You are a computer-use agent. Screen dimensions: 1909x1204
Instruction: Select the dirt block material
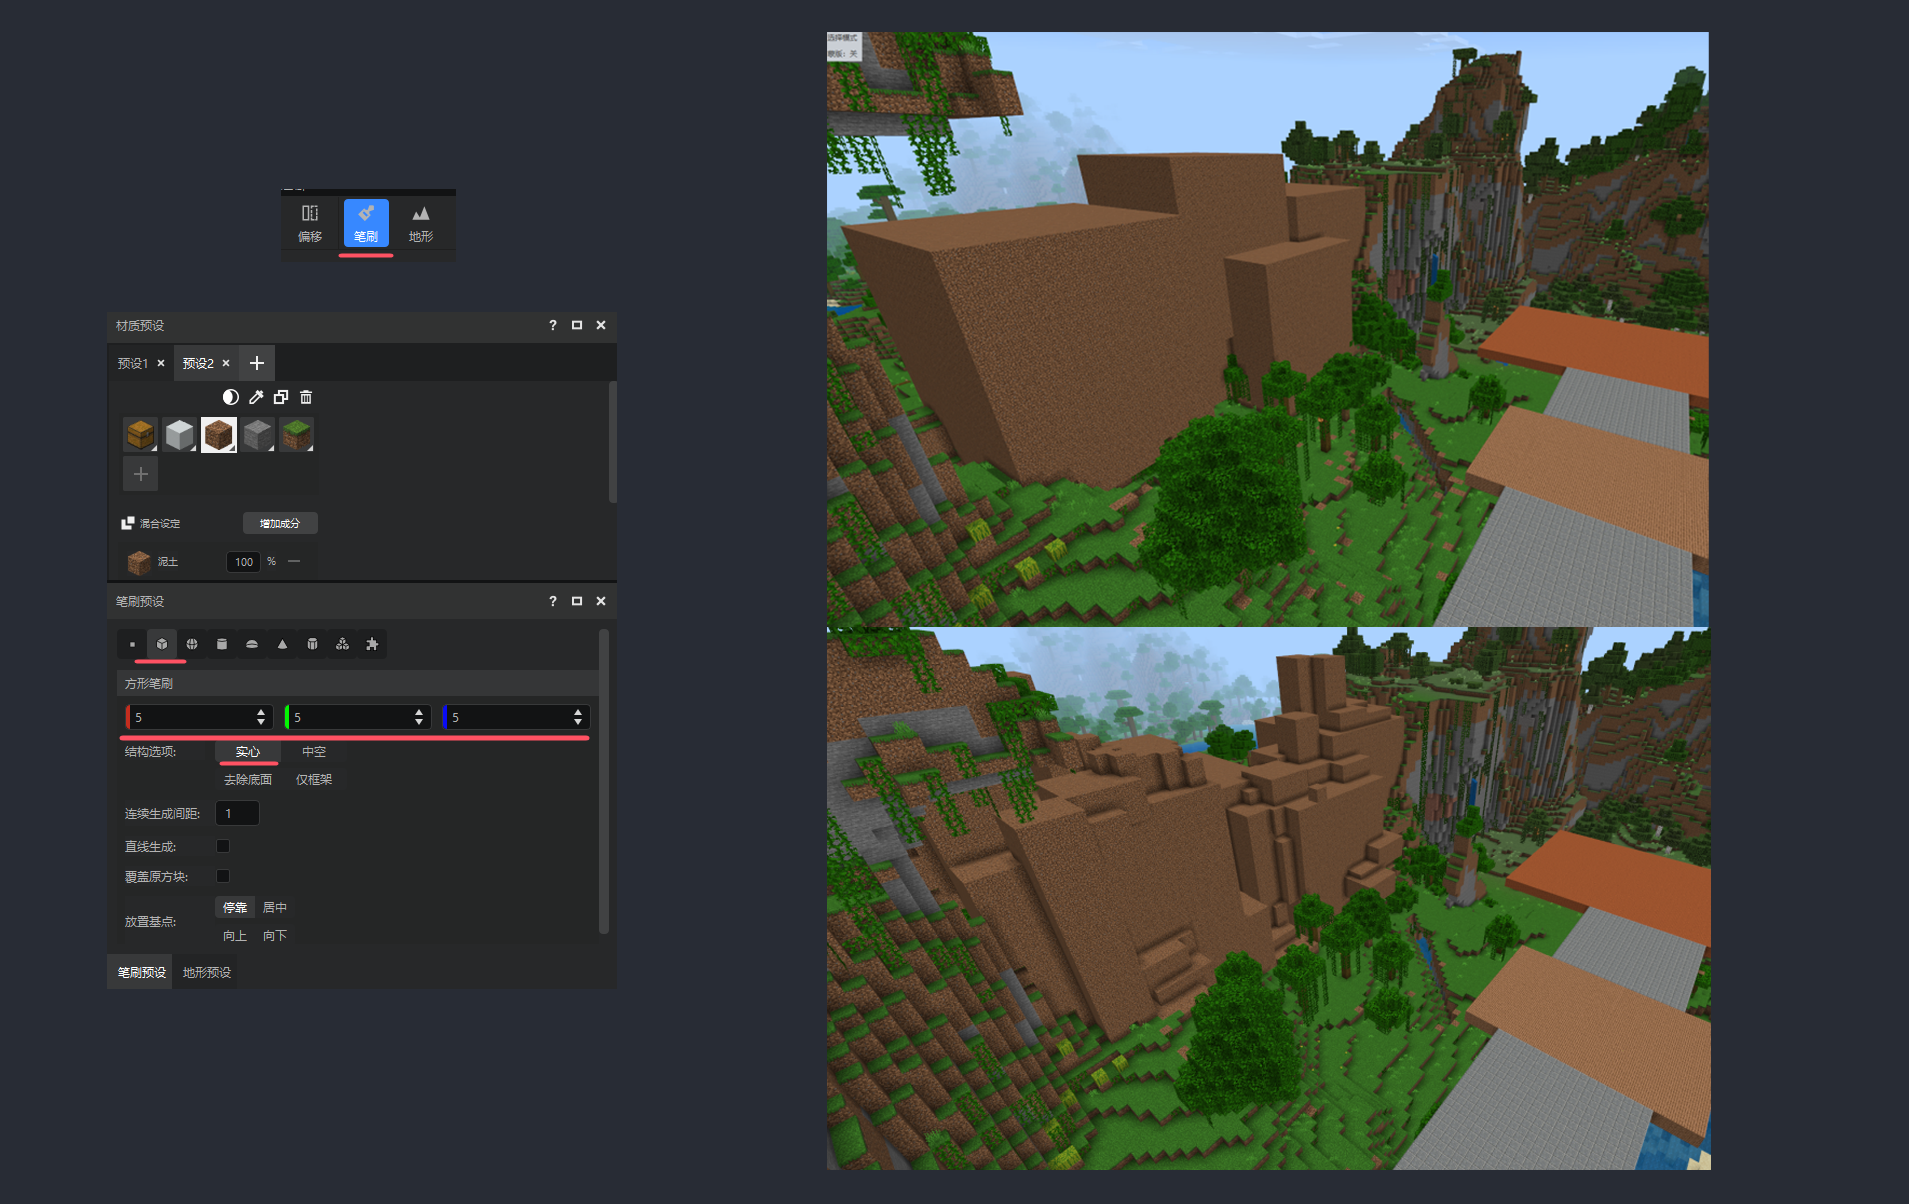pos(219,435)
